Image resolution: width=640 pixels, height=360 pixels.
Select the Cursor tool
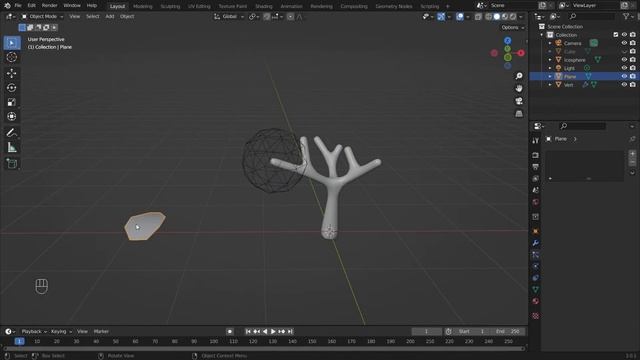tap(12, 57)
